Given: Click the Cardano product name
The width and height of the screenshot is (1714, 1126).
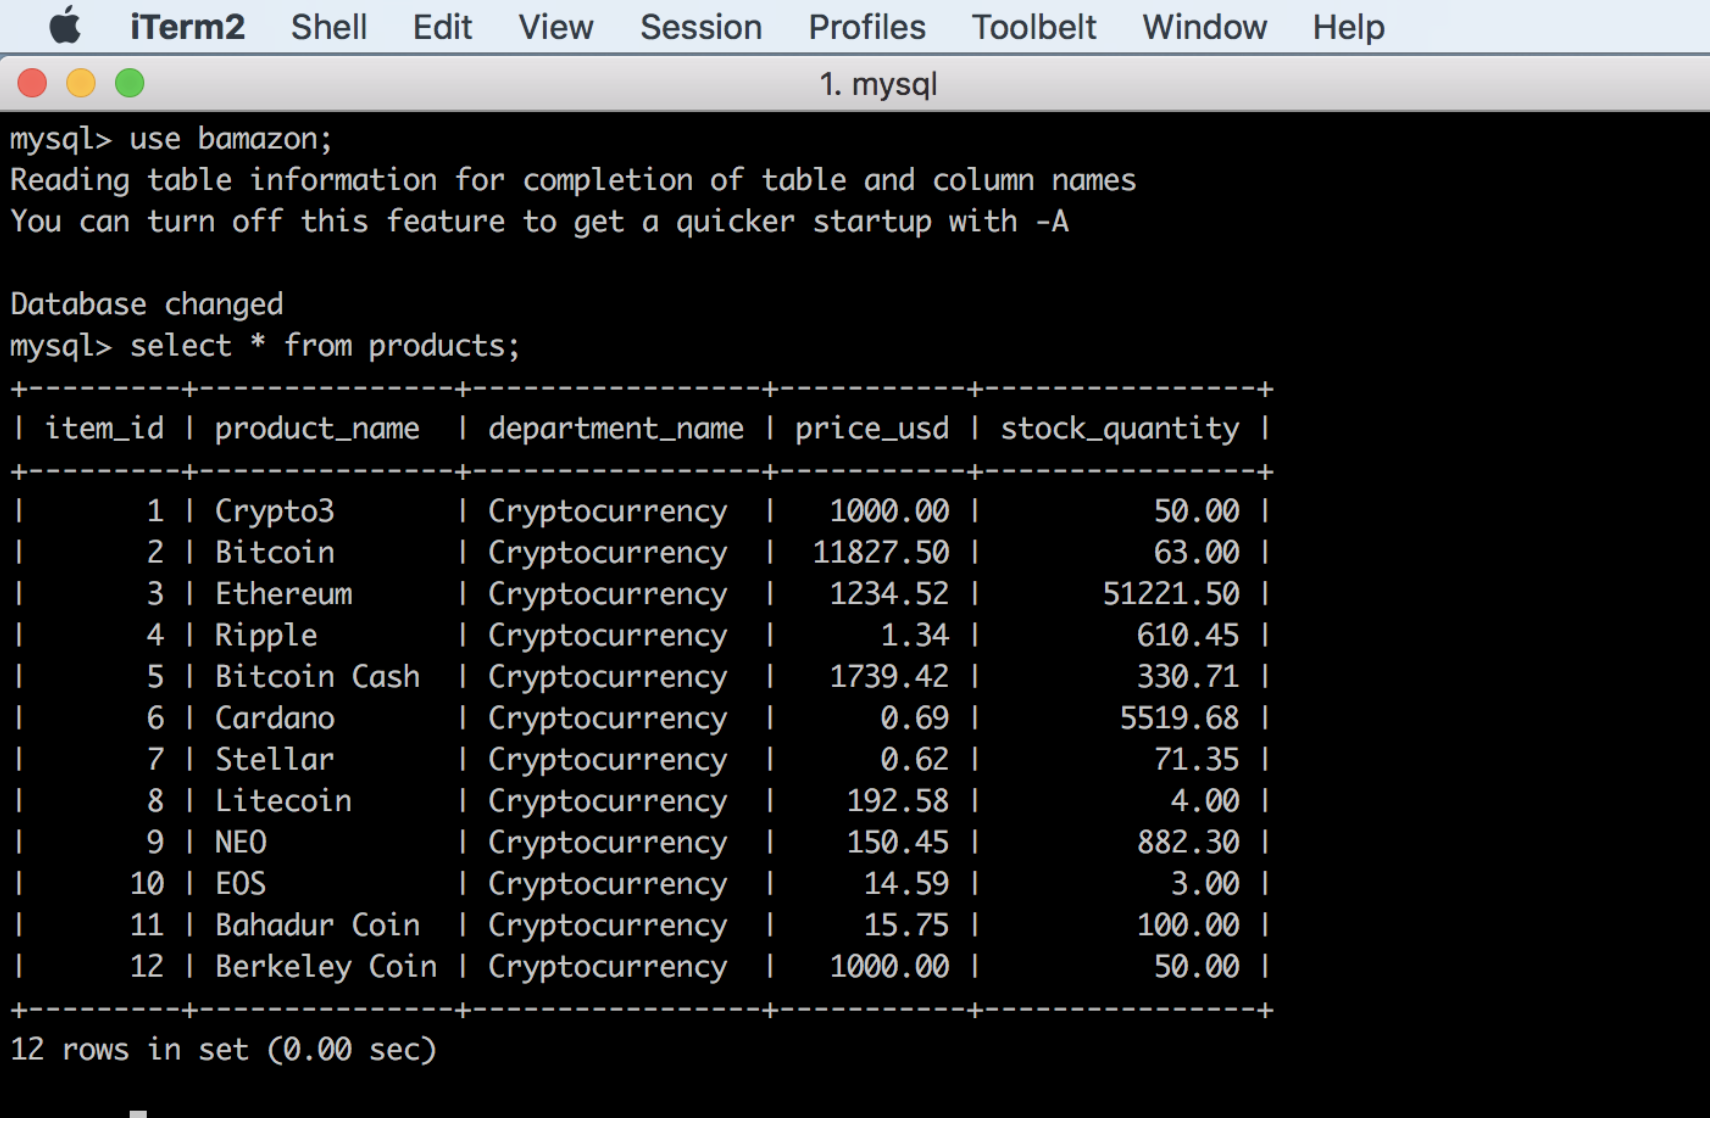Looking at the screenshot, I should click(x=275, y=719).
